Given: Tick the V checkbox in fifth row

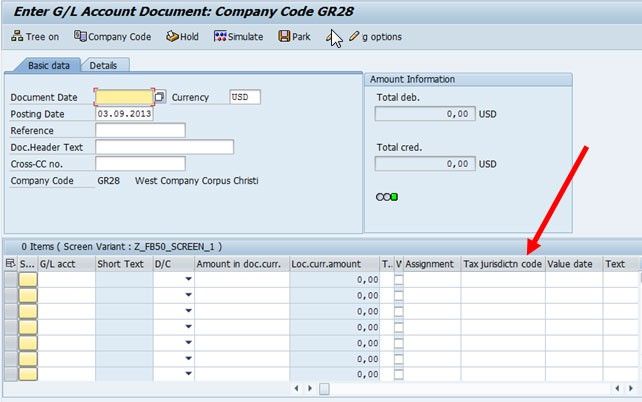Looking at the screenshot, I should (x=399, y=343).
